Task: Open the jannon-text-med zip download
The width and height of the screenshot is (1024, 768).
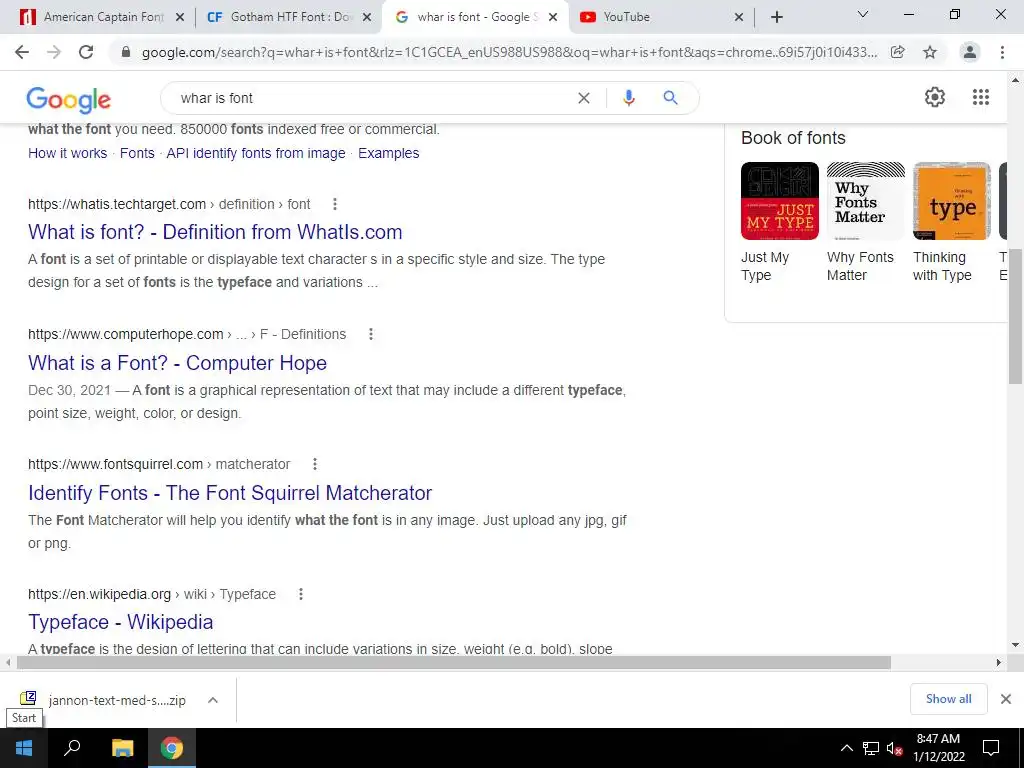Action: click(104, 700)
